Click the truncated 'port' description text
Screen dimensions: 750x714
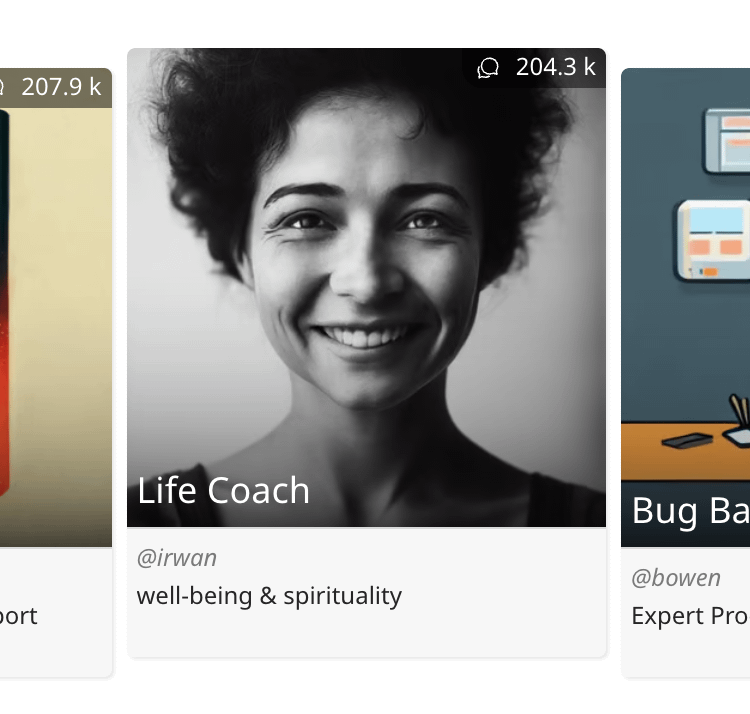click(19, 616)
